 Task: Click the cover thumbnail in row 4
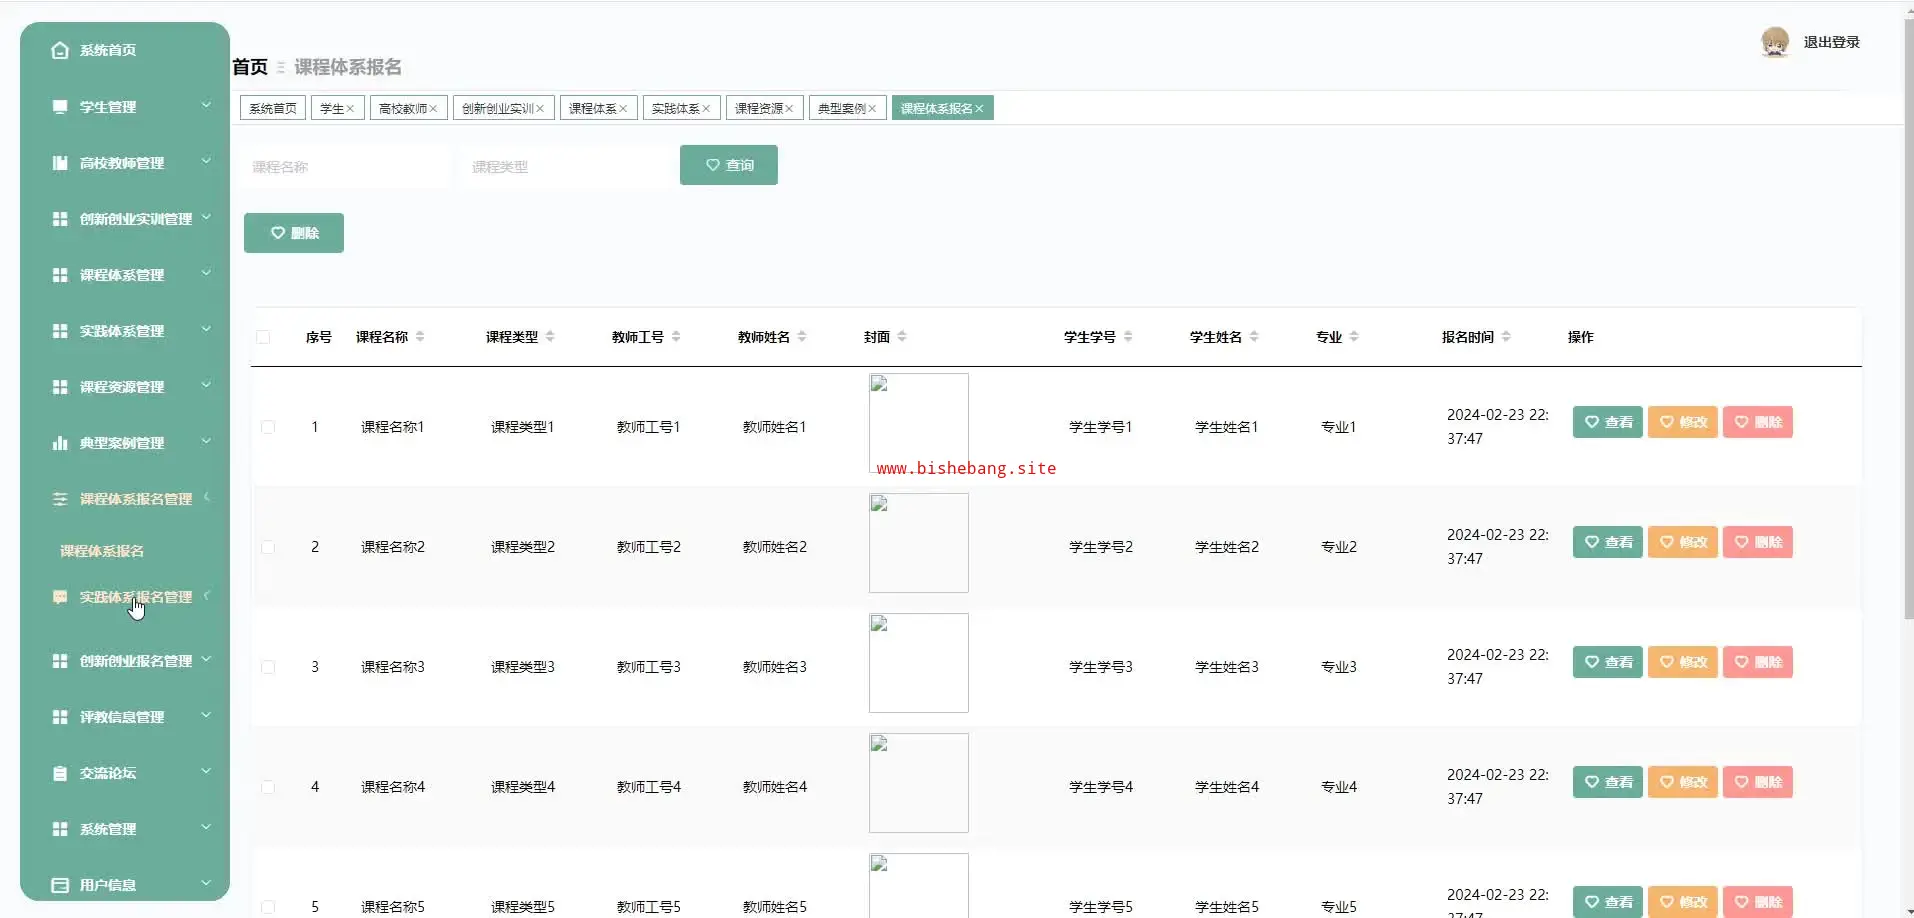[918, 783]
